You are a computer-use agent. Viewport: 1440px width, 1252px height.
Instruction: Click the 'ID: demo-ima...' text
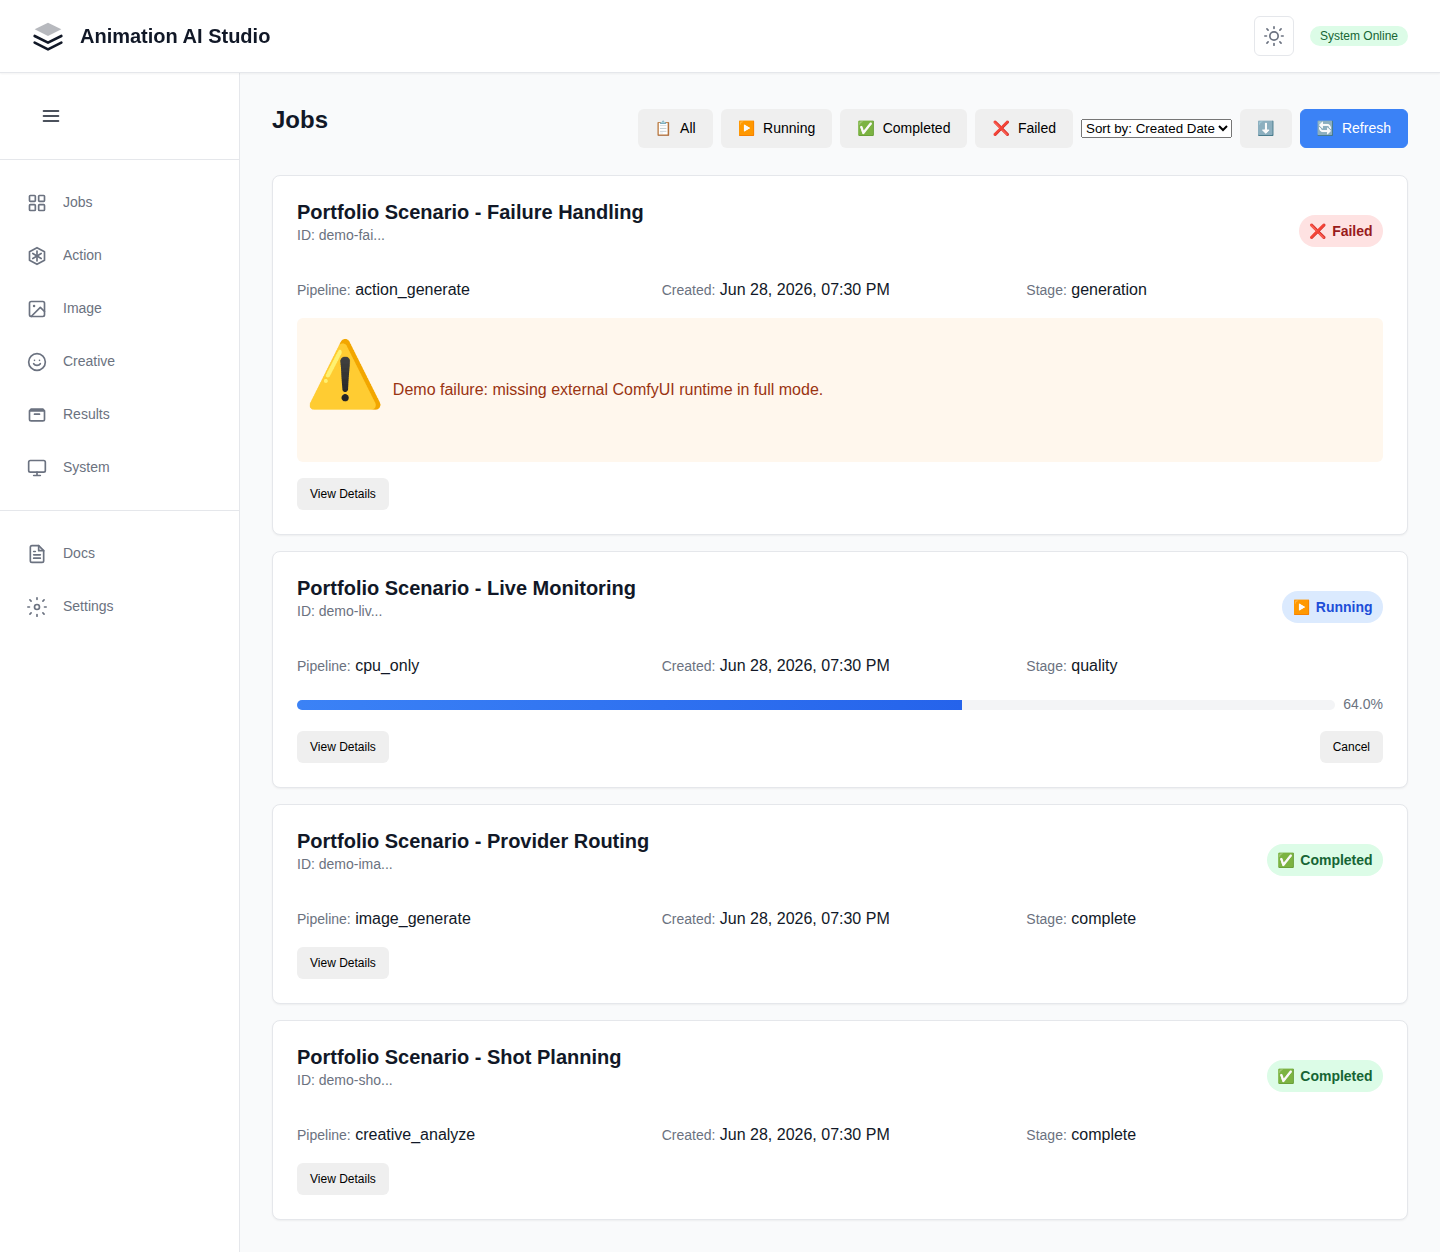[x=345, y=864]
